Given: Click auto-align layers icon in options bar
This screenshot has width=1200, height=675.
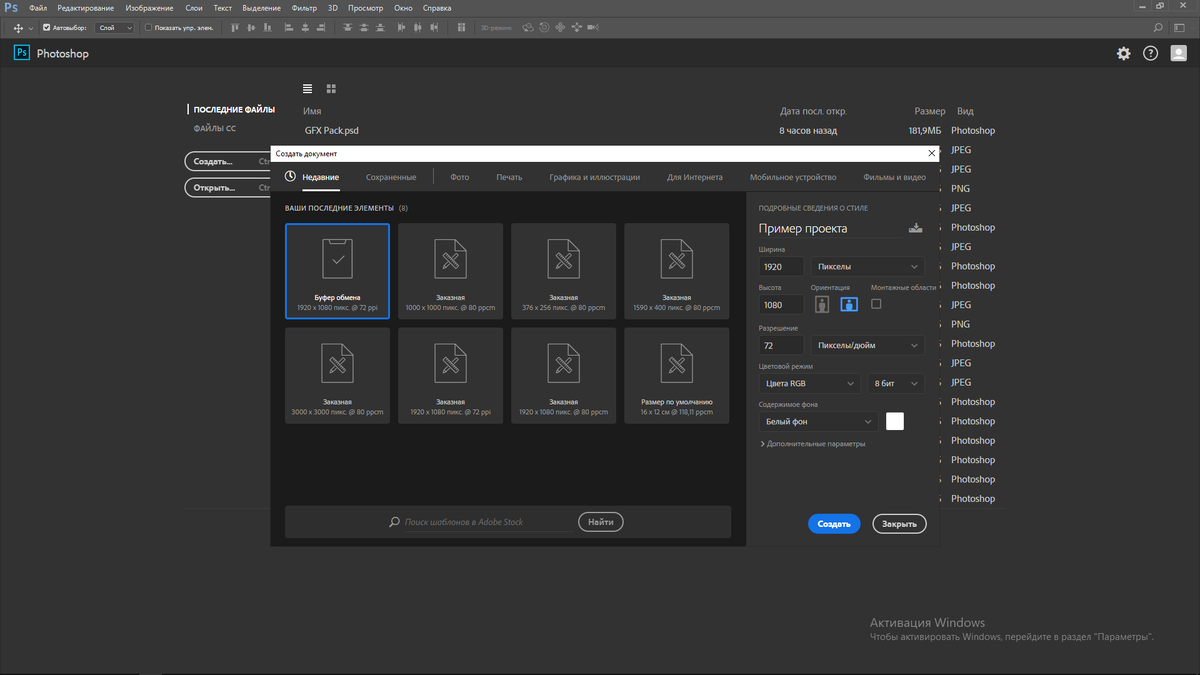Looking at the screenshot, I should (x=461, y=28).
